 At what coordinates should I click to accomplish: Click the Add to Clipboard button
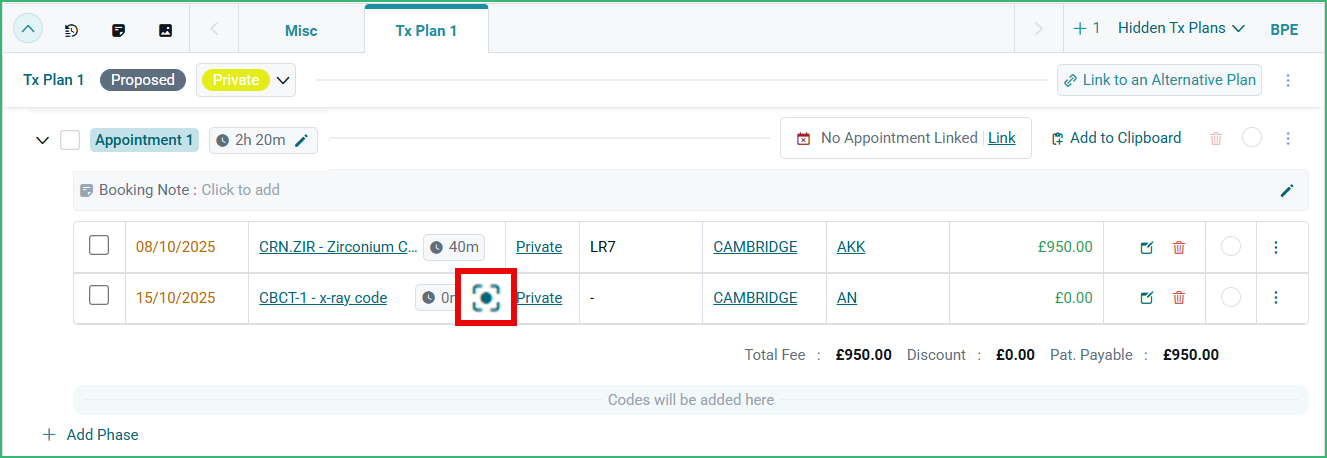1116,138
